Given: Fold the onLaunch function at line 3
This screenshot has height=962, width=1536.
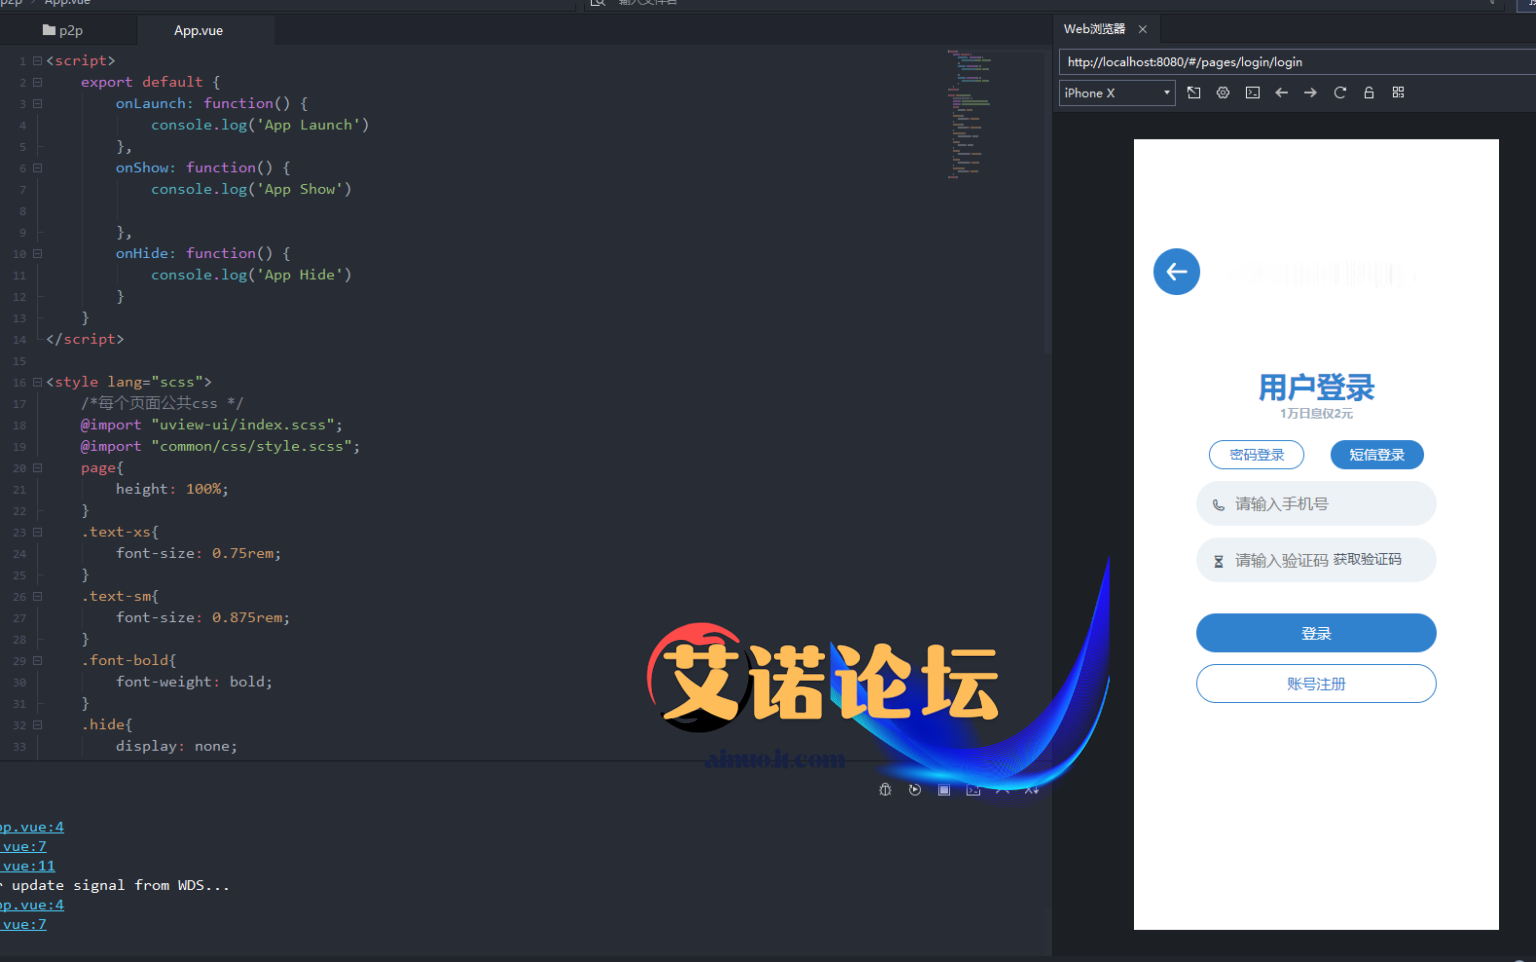Looking at the screenshot, I should click(37, 103).
